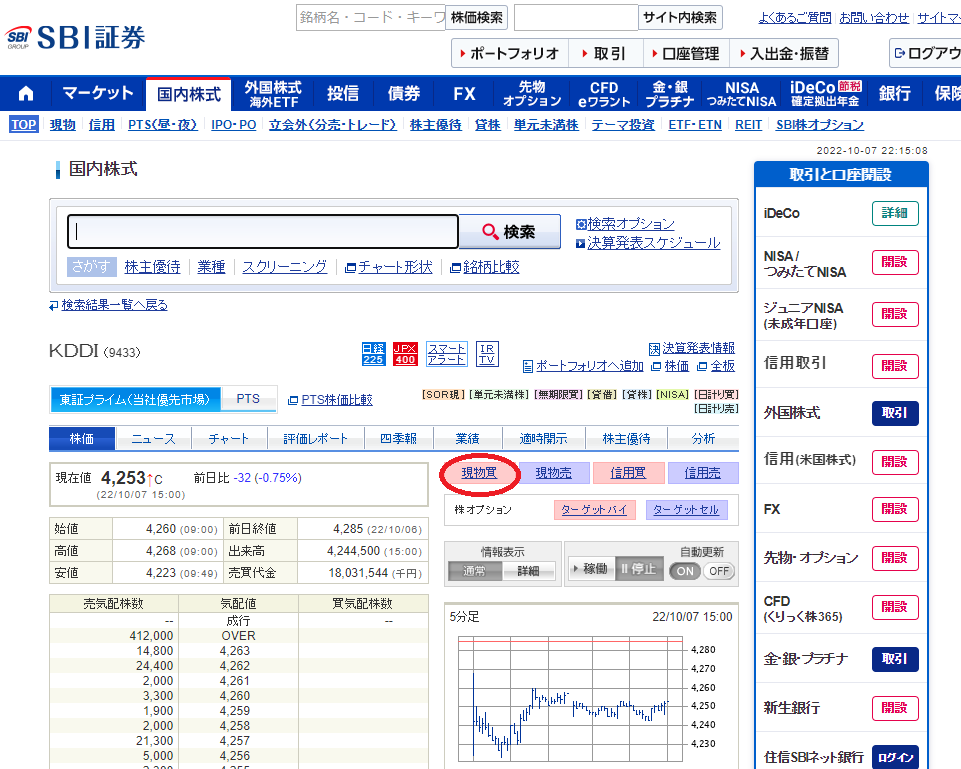This screenshot has width=961, height=769.
Task: Pause auto-refresh by clicking 停止
Action: (x=640, y=568)
